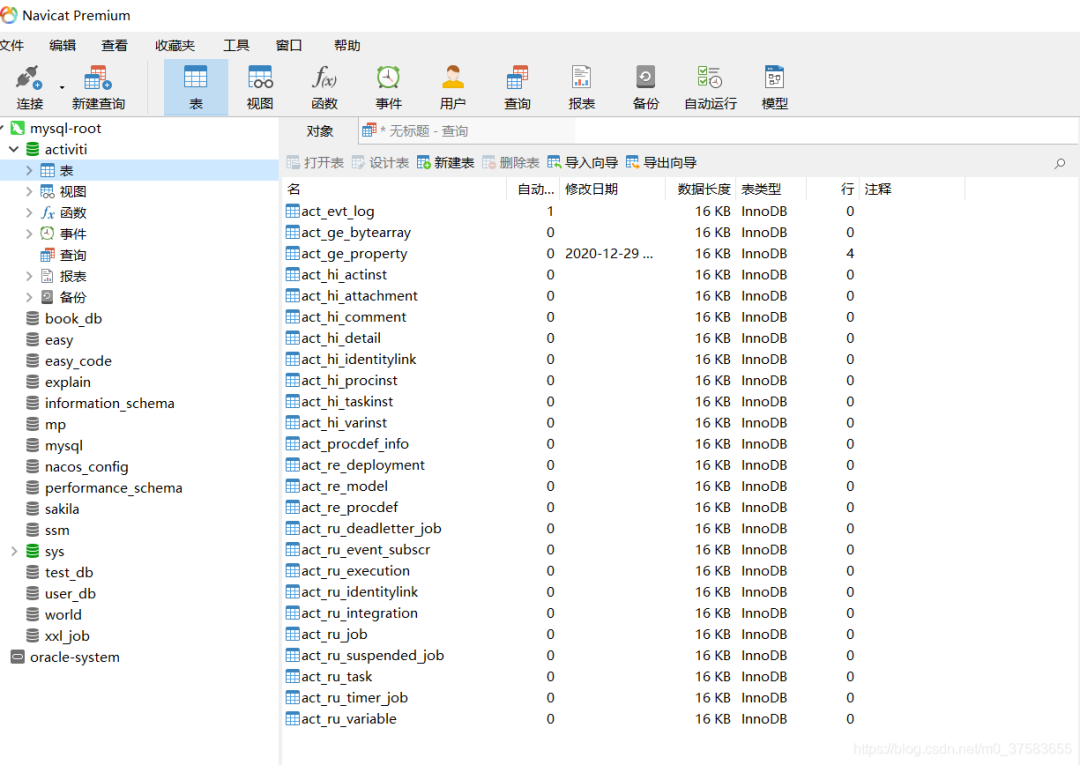Viewport: 1080px width, 765px height.
Task: Open the Event (事件) toolbar icon
Action: tap(388, 87)
